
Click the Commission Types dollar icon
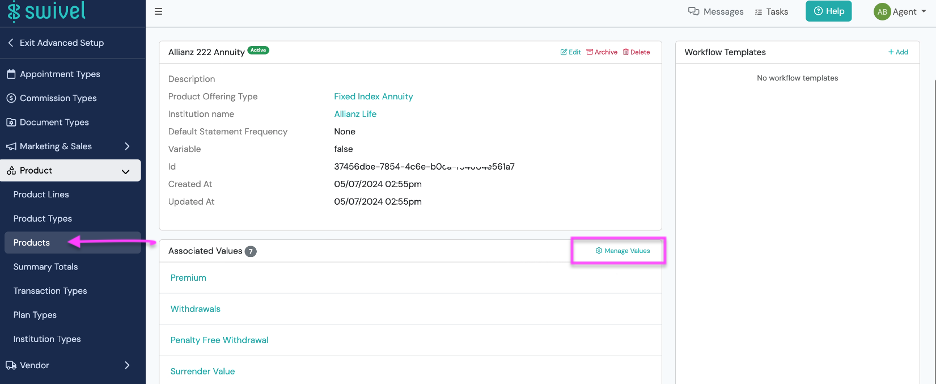[11, 98]
